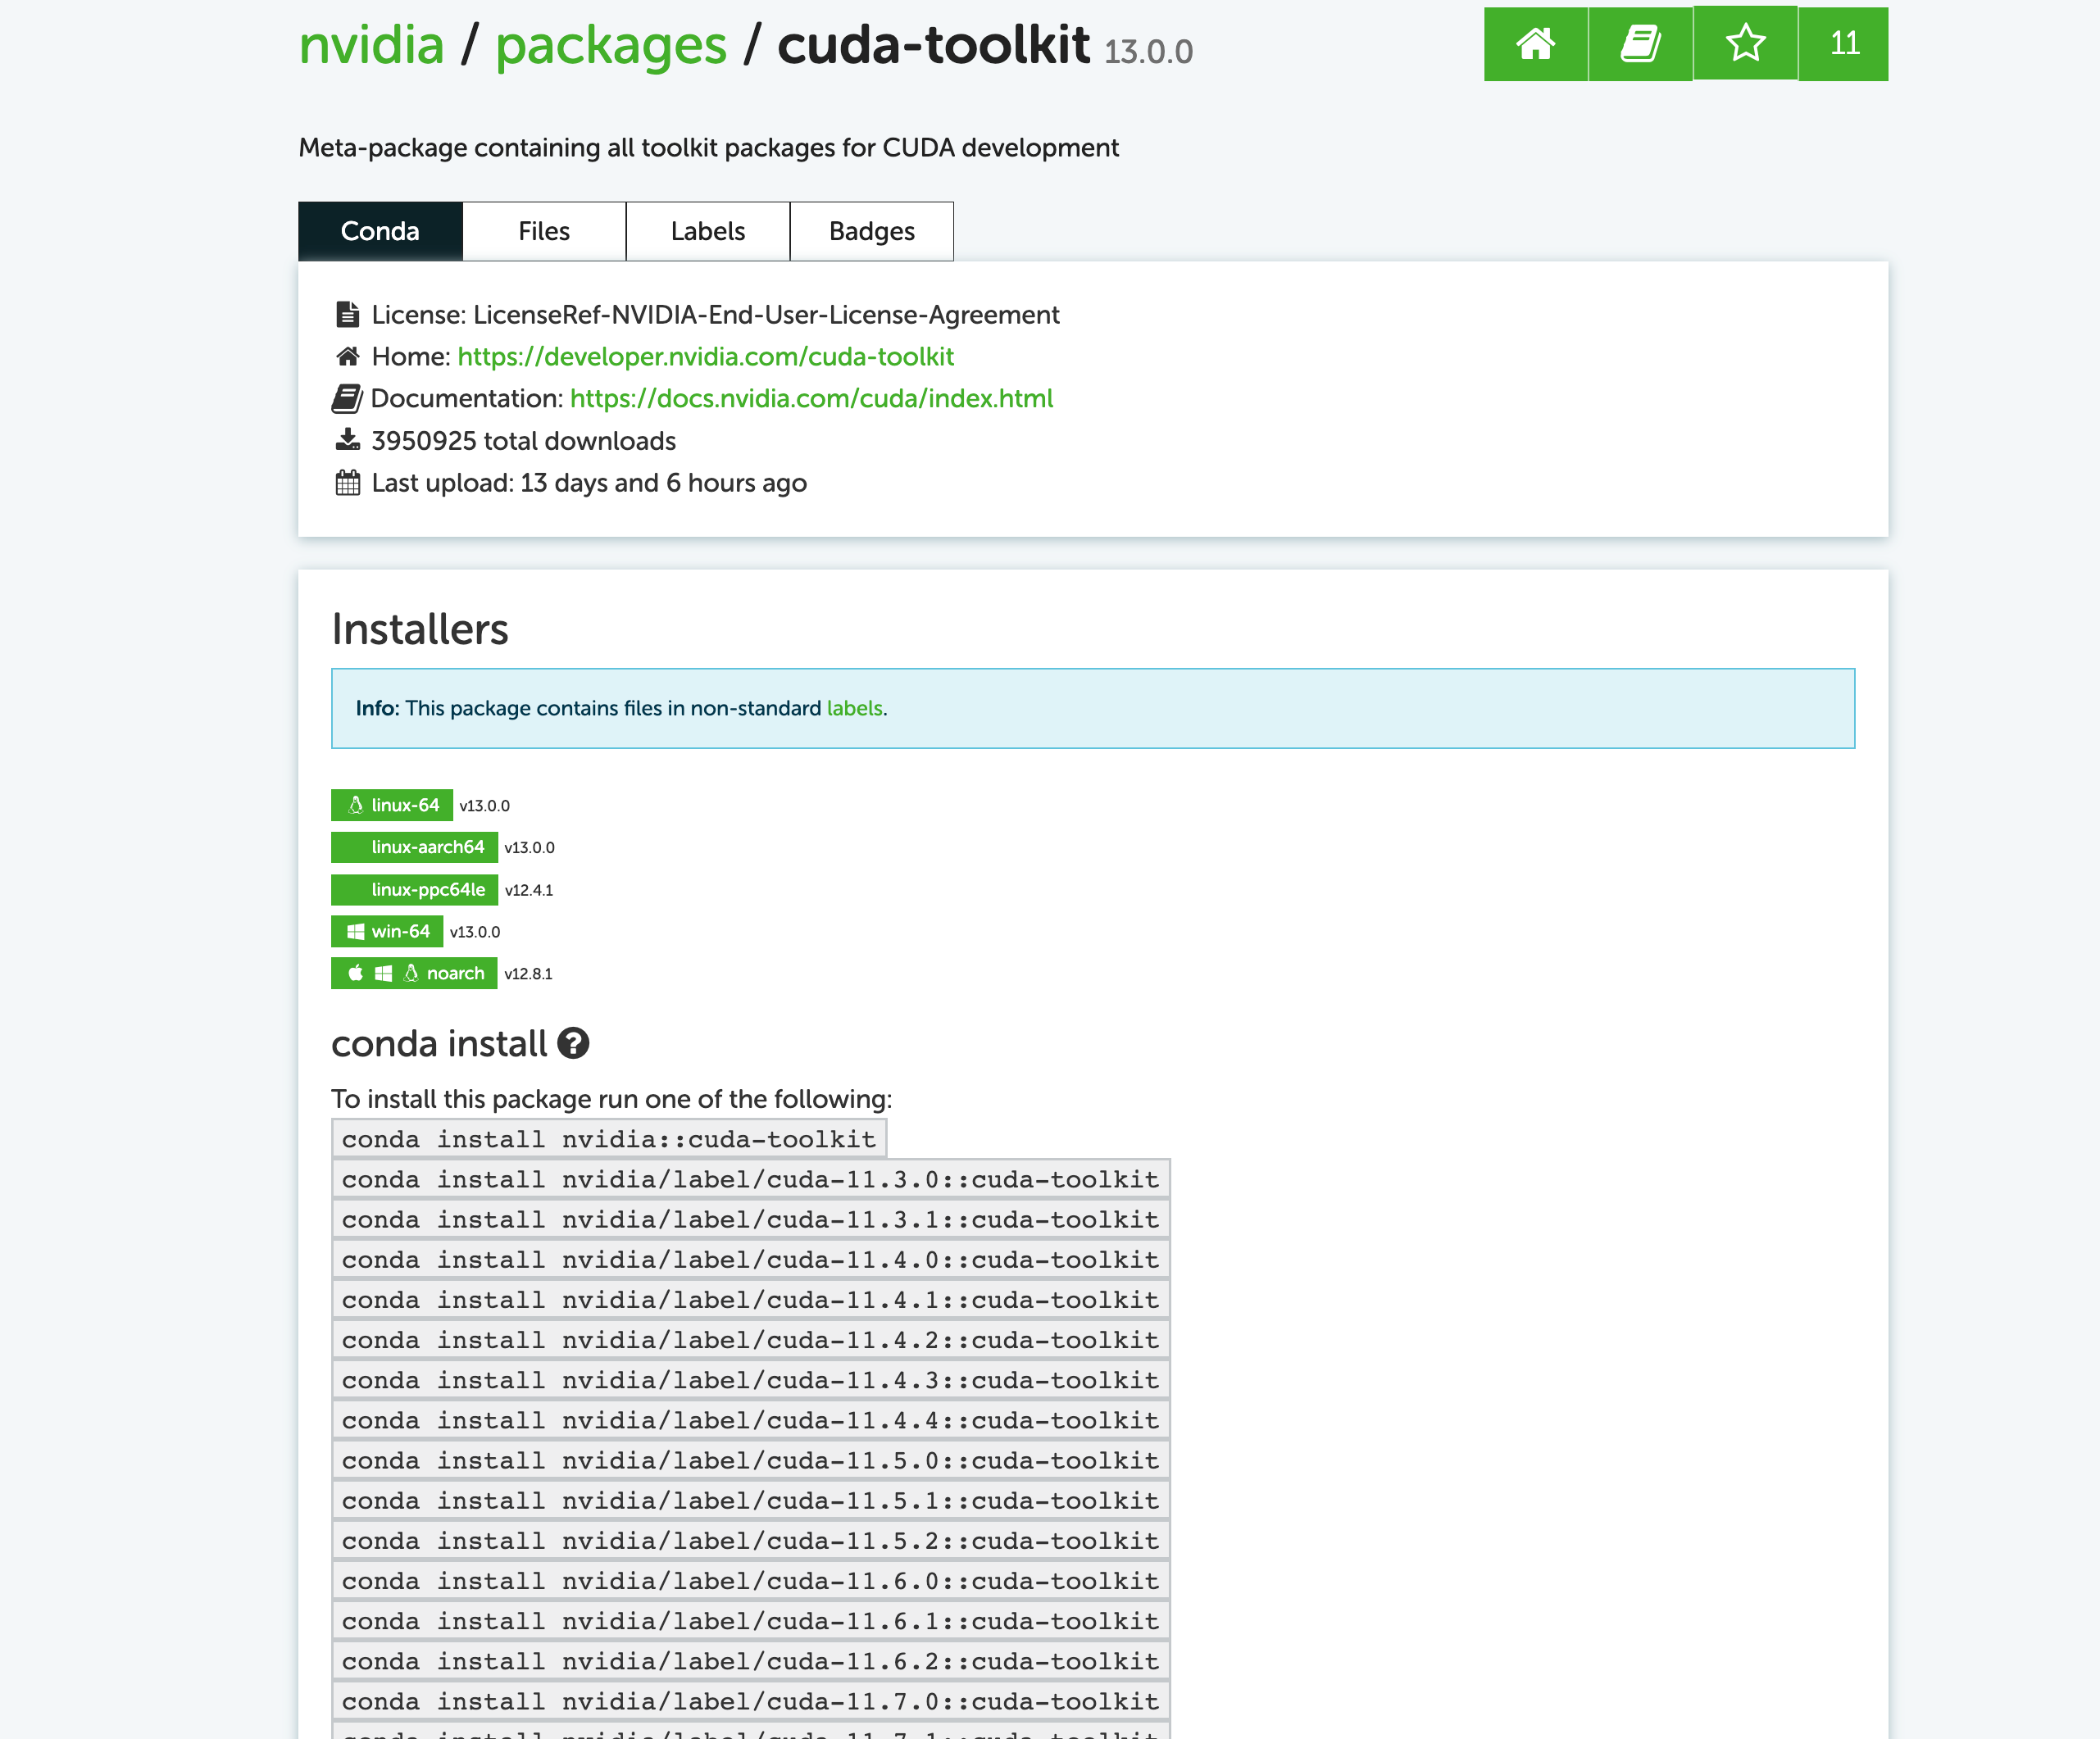Switch to the Badges tab

pyautogui.click(x=871, y=231)
